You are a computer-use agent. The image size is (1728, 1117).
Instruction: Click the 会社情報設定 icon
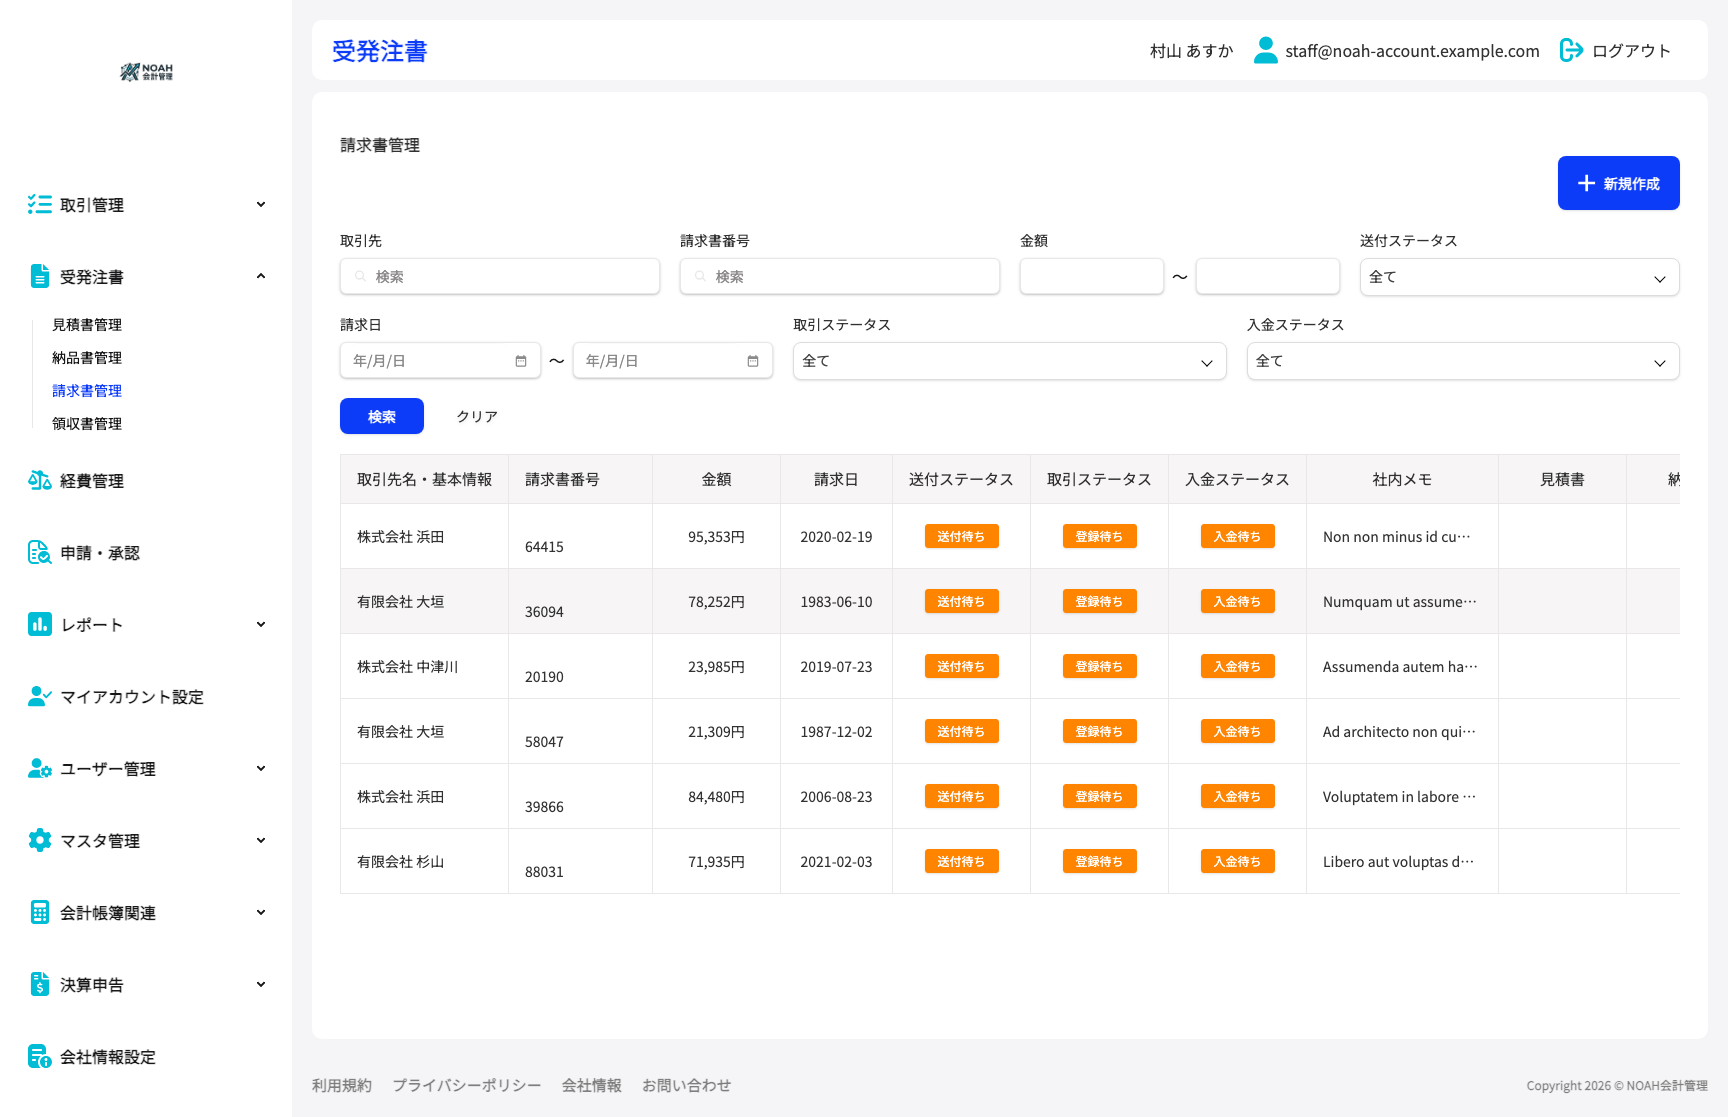[40, 1056]
